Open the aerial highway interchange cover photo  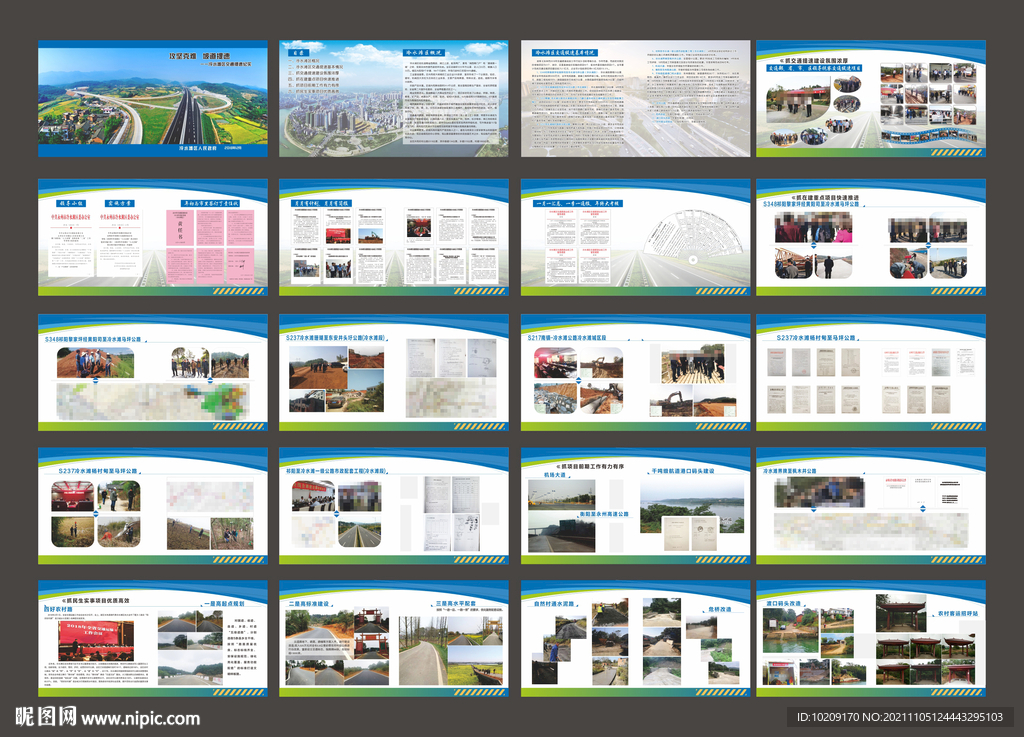point(153,98)
